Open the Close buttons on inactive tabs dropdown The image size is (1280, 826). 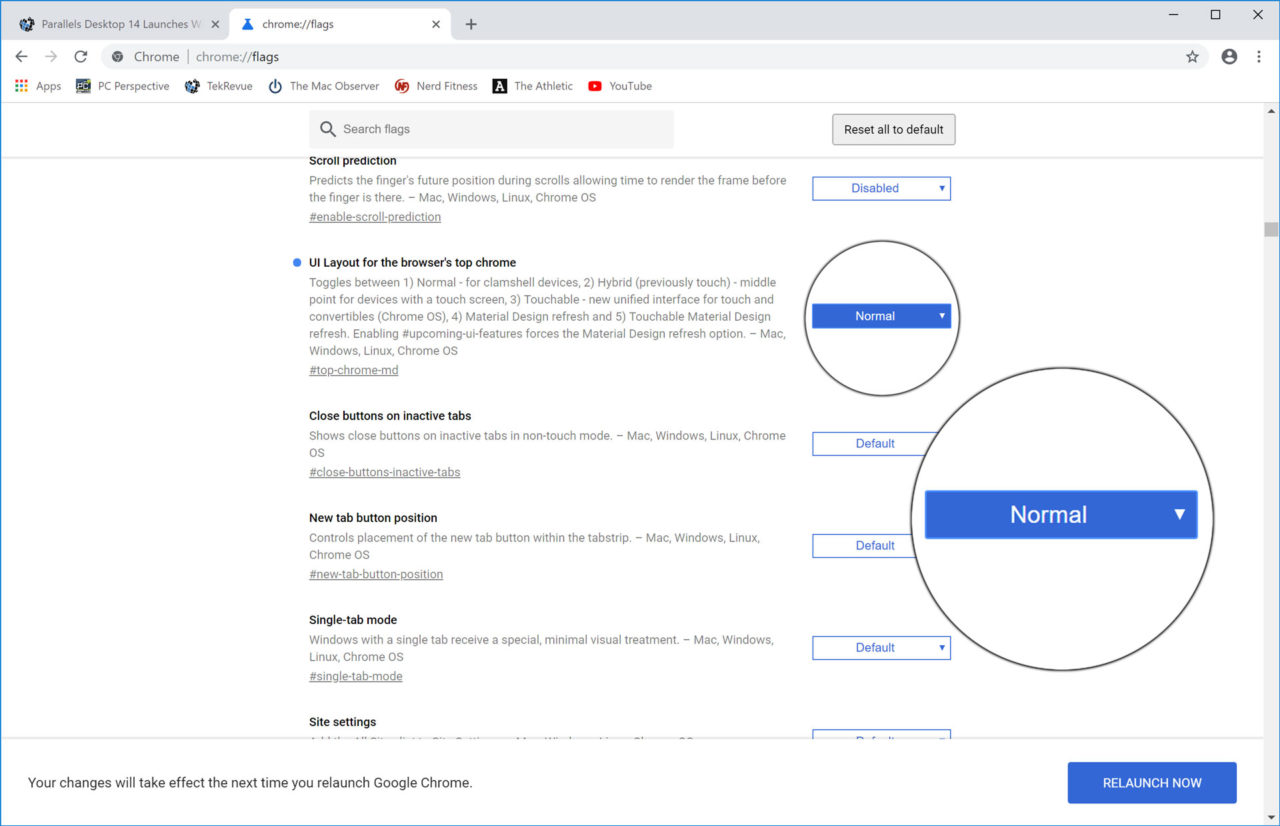875,444
